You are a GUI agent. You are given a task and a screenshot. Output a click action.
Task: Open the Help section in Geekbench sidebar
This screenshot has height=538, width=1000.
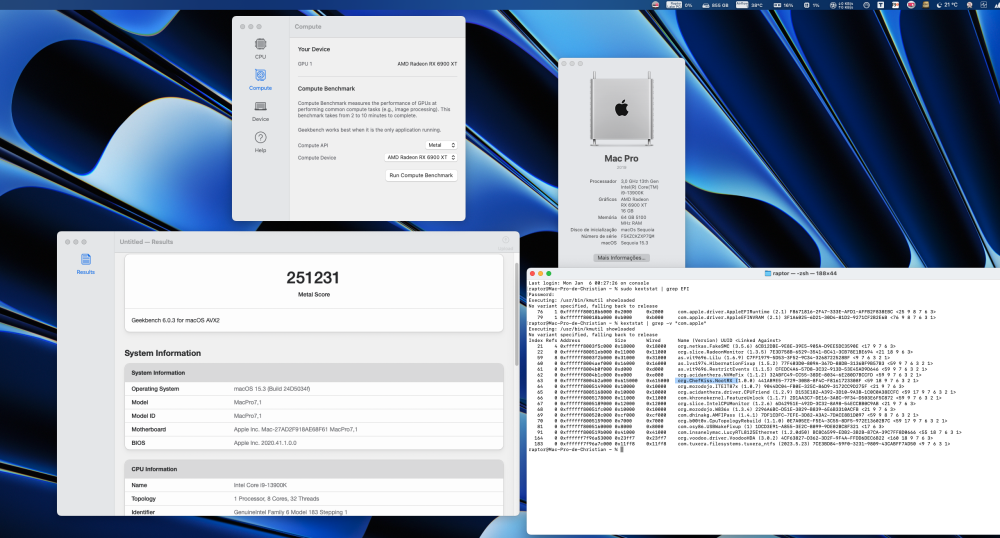tap(260, 142)
